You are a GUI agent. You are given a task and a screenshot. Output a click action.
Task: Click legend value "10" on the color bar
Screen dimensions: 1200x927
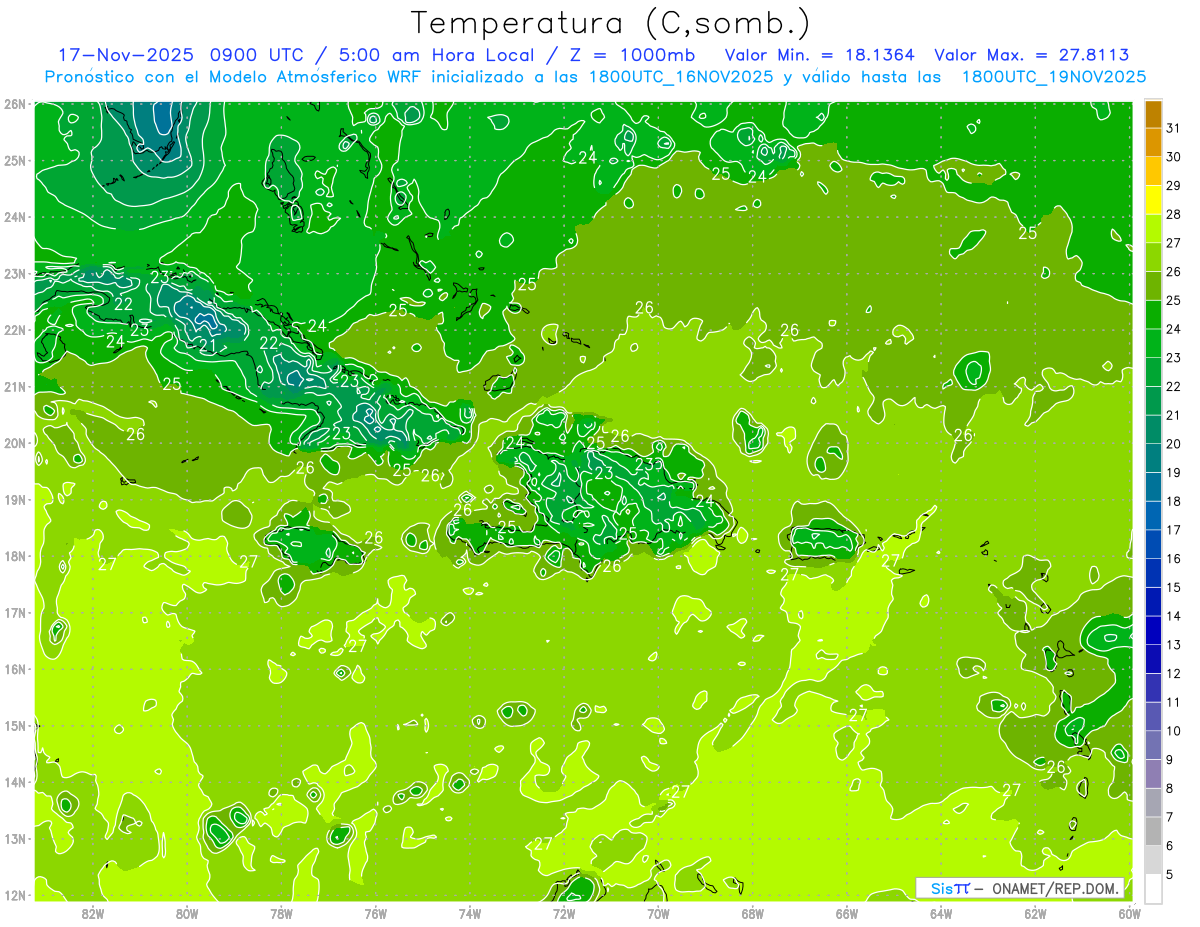(1174, 731)
